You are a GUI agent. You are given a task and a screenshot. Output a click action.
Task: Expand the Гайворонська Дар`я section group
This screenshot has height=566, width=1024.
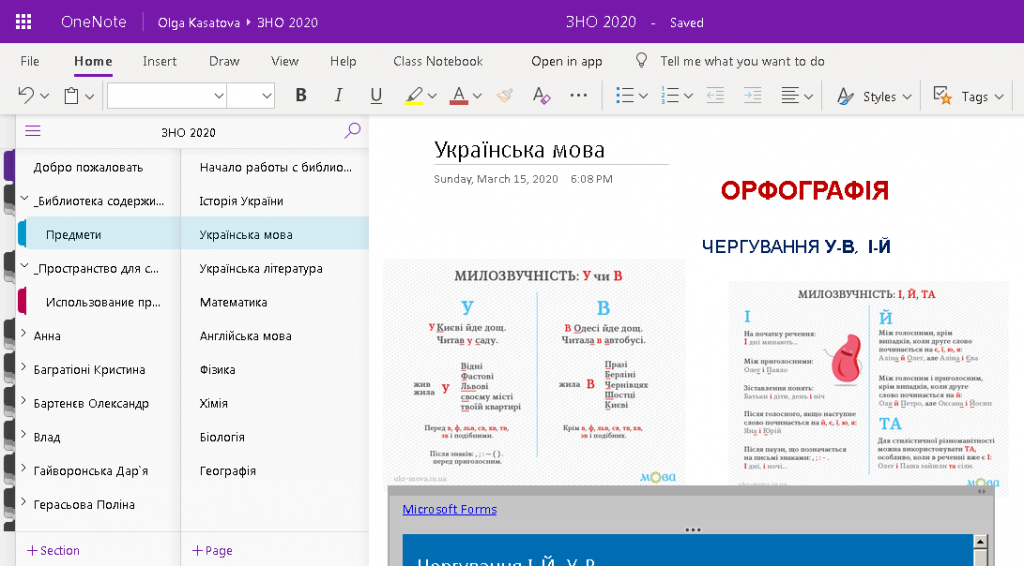(x=24, y=469)
